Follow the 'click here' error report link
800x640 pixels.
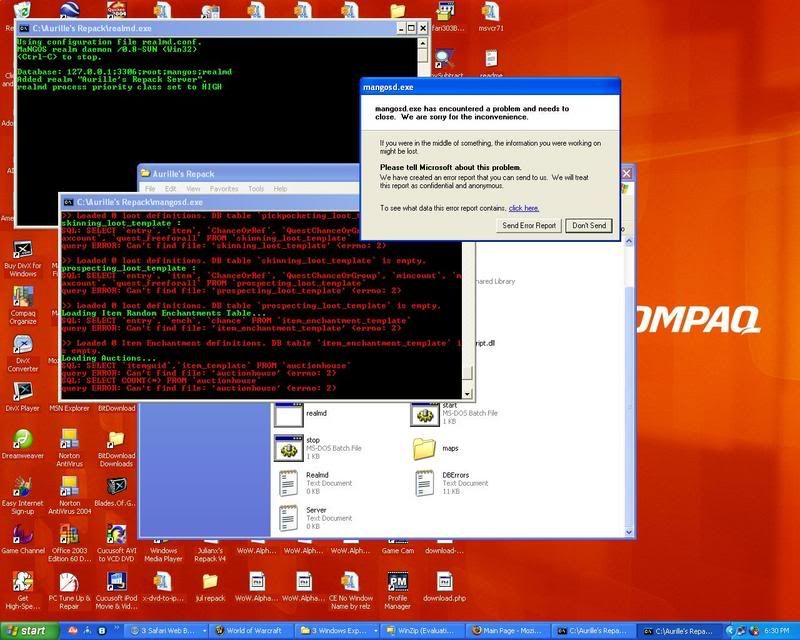(523, 208)
